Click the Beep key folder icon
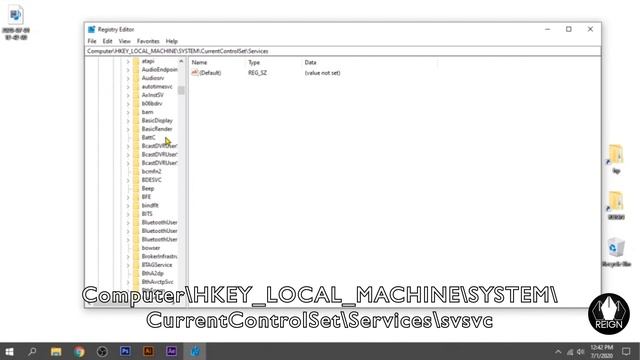640x360 pixels. tap(136, 189)
